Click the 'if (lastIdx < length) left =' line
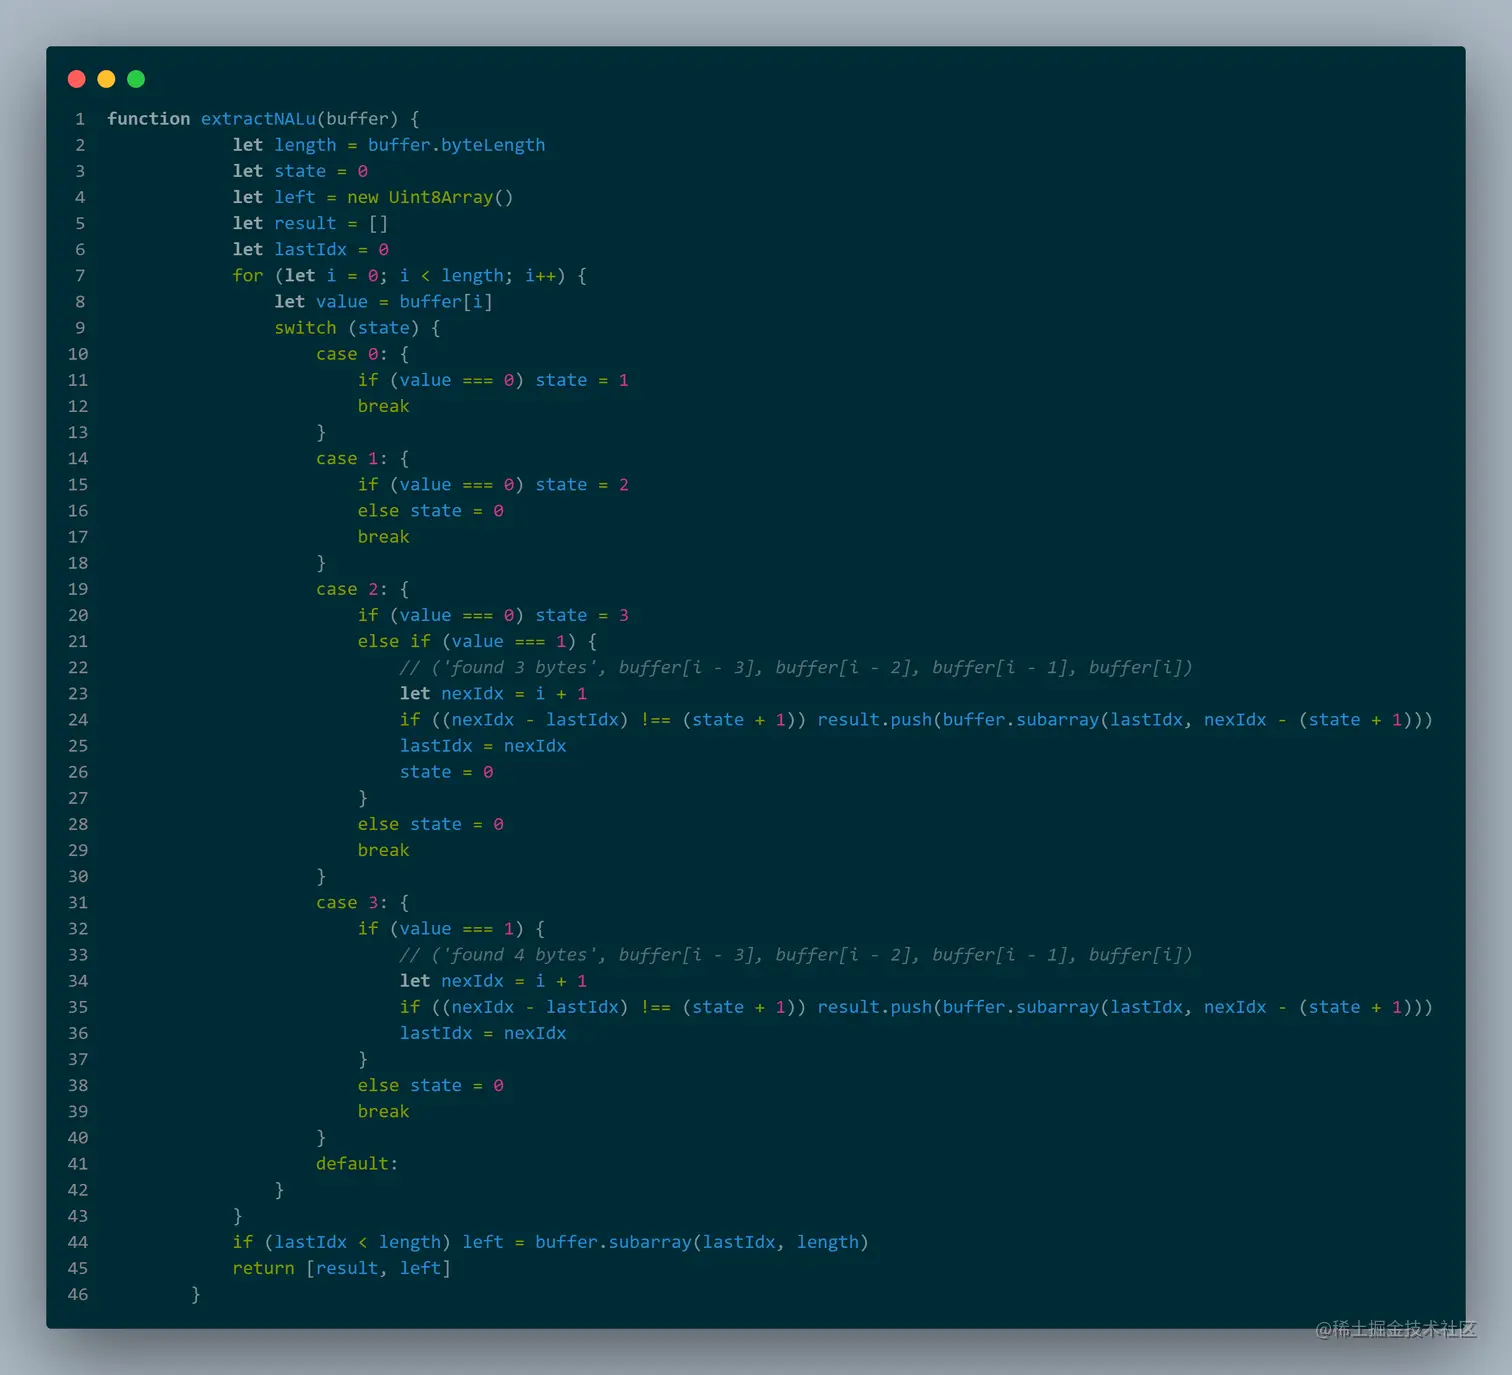Image resolution: width=1512 pixels, height=1375 pixels. click(x=550, y=1242)
